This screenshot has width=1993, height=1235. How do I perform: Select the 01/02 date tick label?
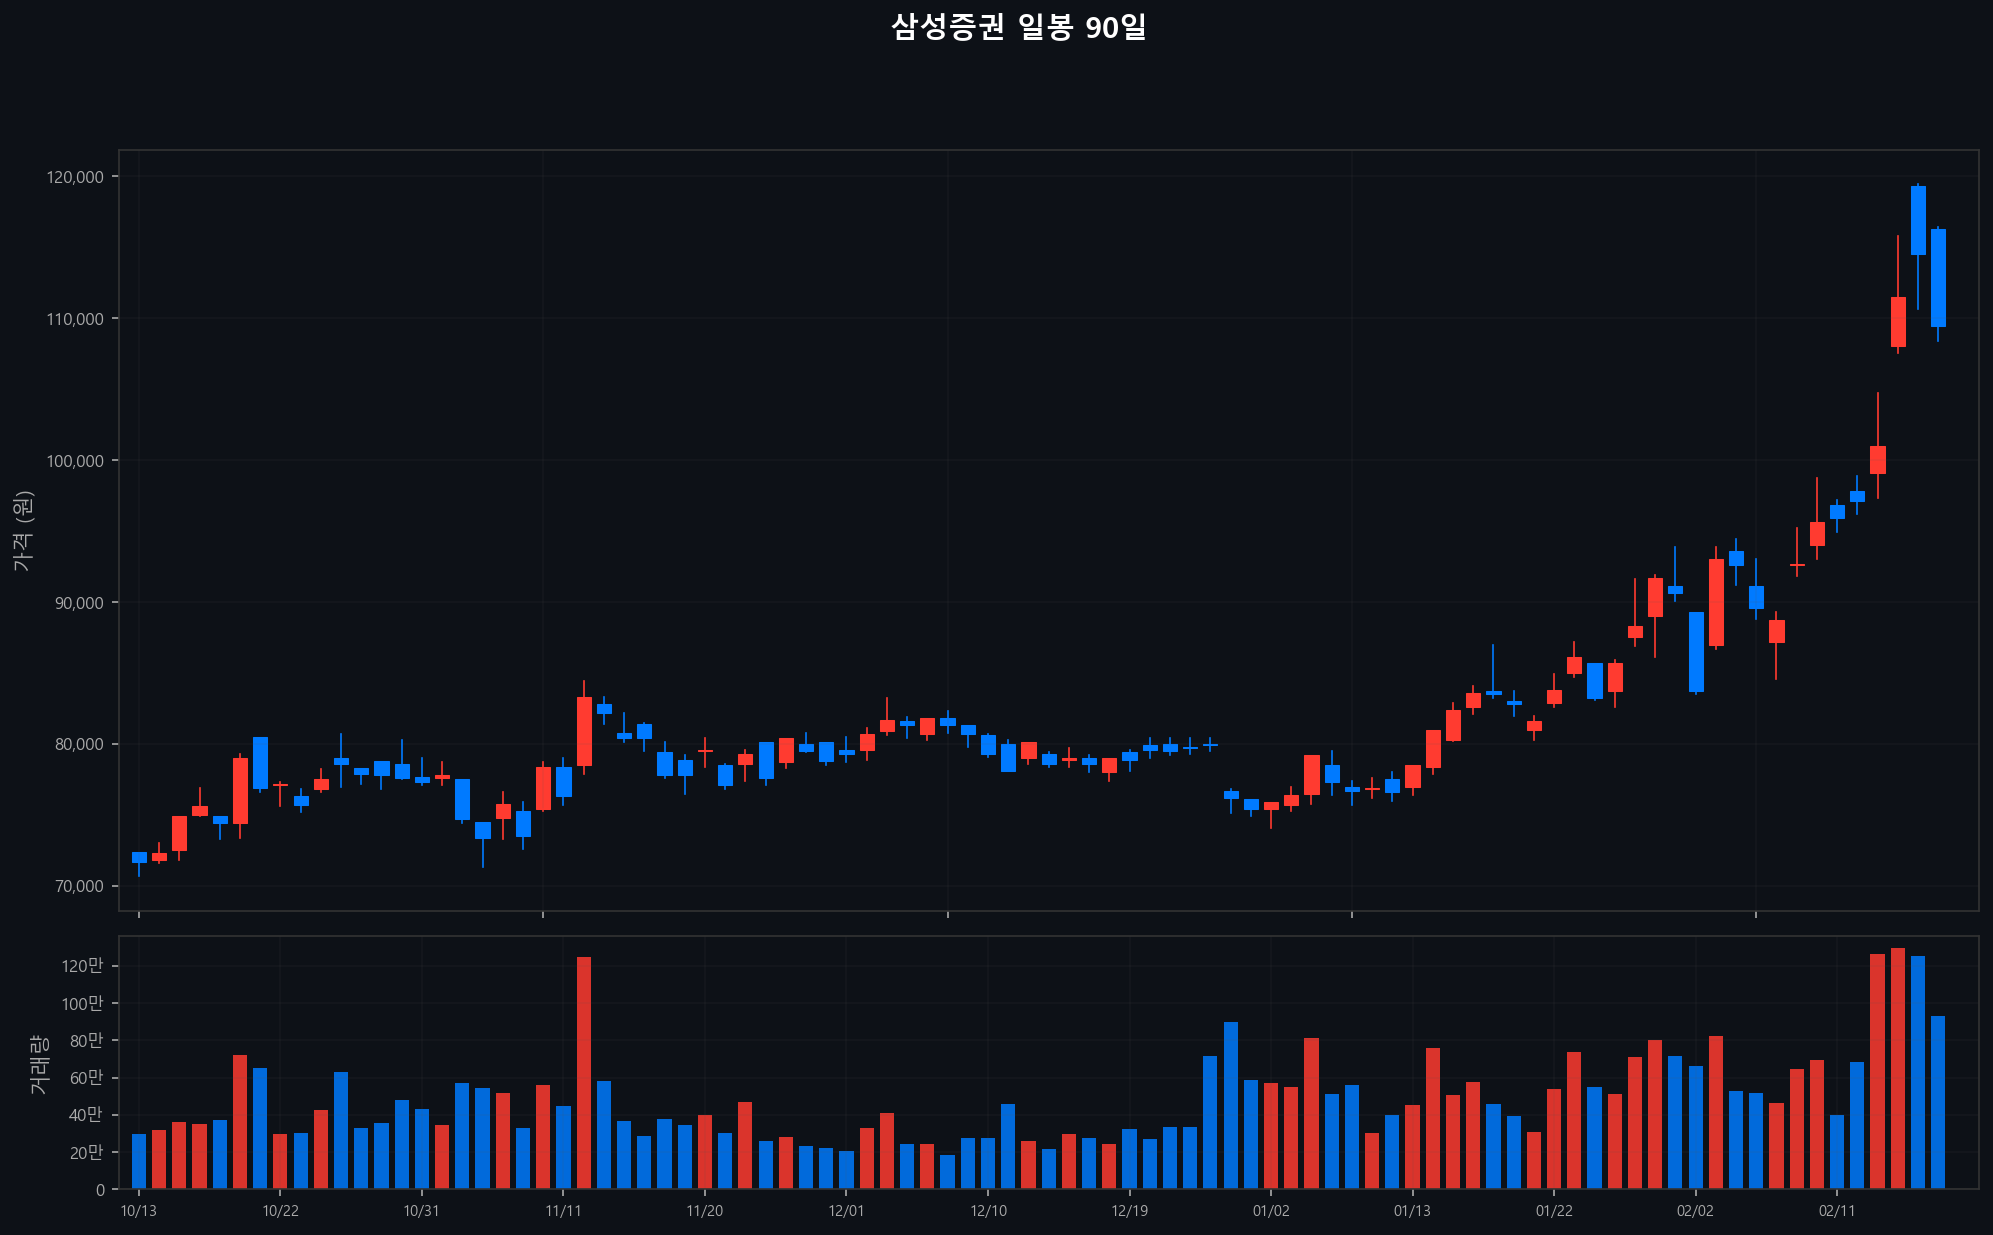click(x=1272, y=1210)
